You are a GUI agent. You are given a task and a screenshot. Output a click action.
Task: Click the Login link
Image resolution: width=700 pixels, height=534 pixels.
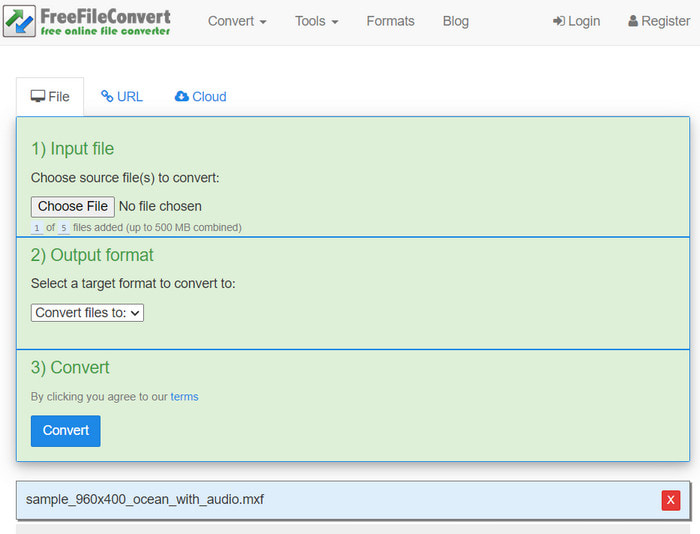click(576, 21)
